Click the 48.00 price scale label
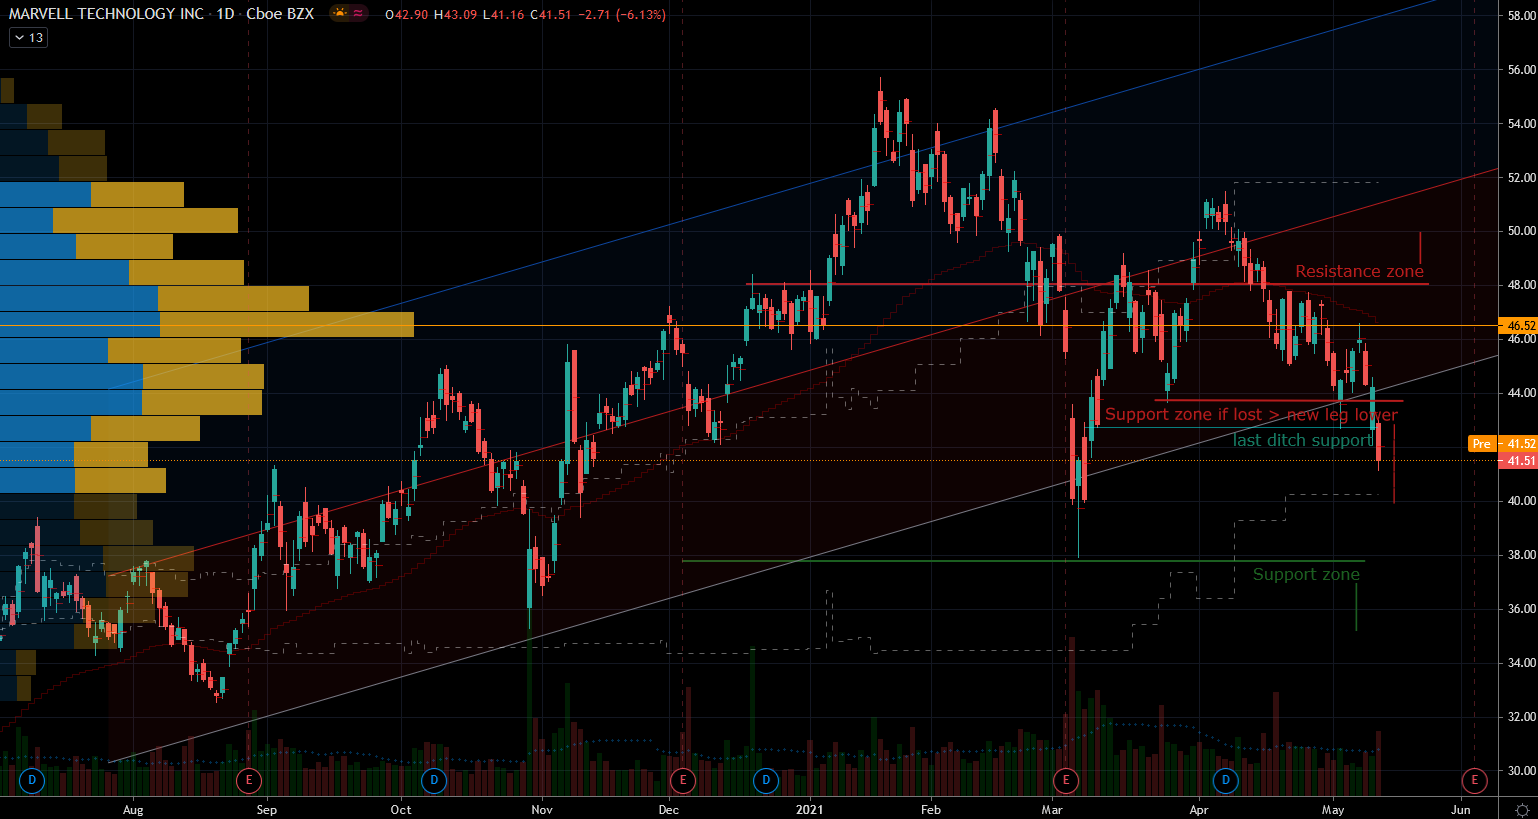The height and width of the screenshot is (819, 1538). [1522, 285]
